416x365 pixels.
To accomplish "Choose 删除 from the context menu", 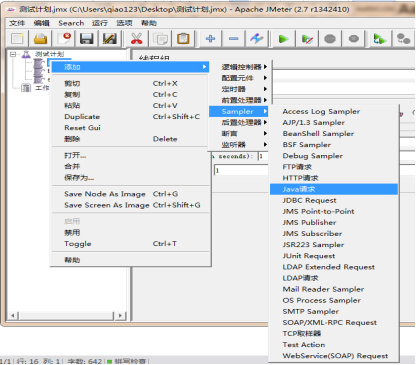I will coord(130,139).
